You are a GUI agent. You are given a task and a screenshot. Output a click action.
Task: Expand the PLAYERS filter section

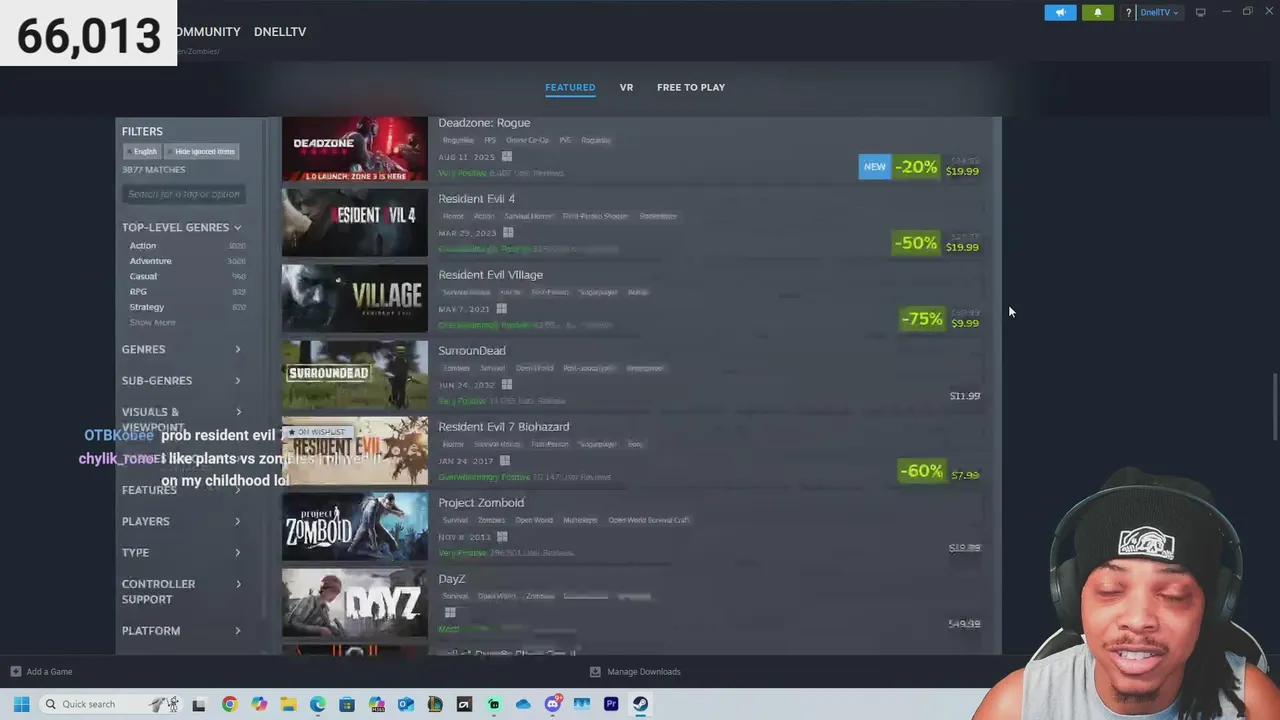181,521
